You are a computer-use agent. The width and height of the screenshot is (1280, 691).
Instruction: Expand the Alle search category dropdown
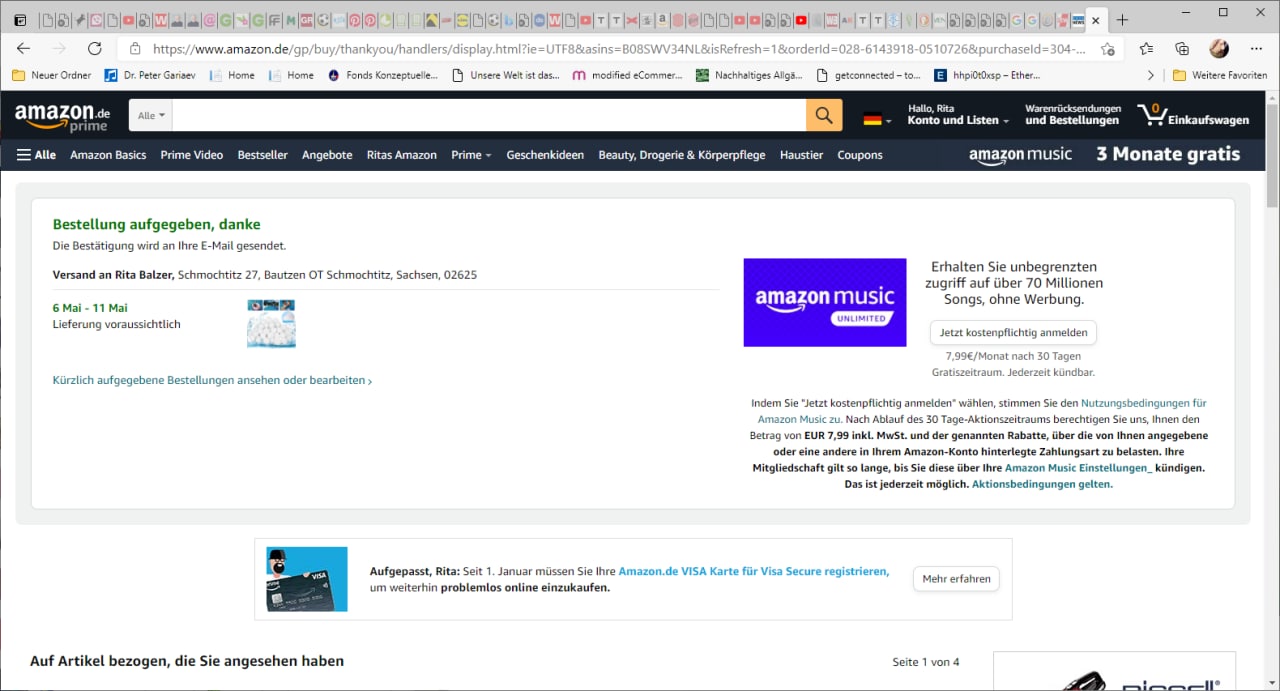[151, 116]
